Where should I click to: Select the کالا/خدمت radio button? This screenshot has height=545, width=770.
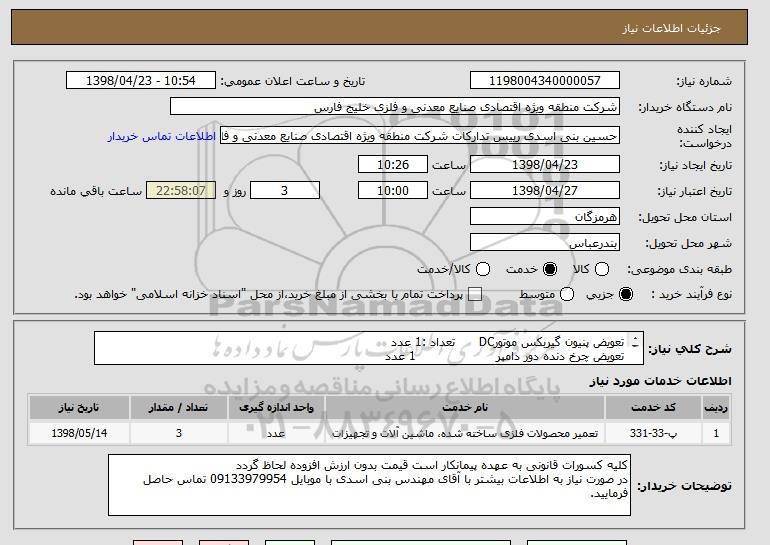[483, 269]
